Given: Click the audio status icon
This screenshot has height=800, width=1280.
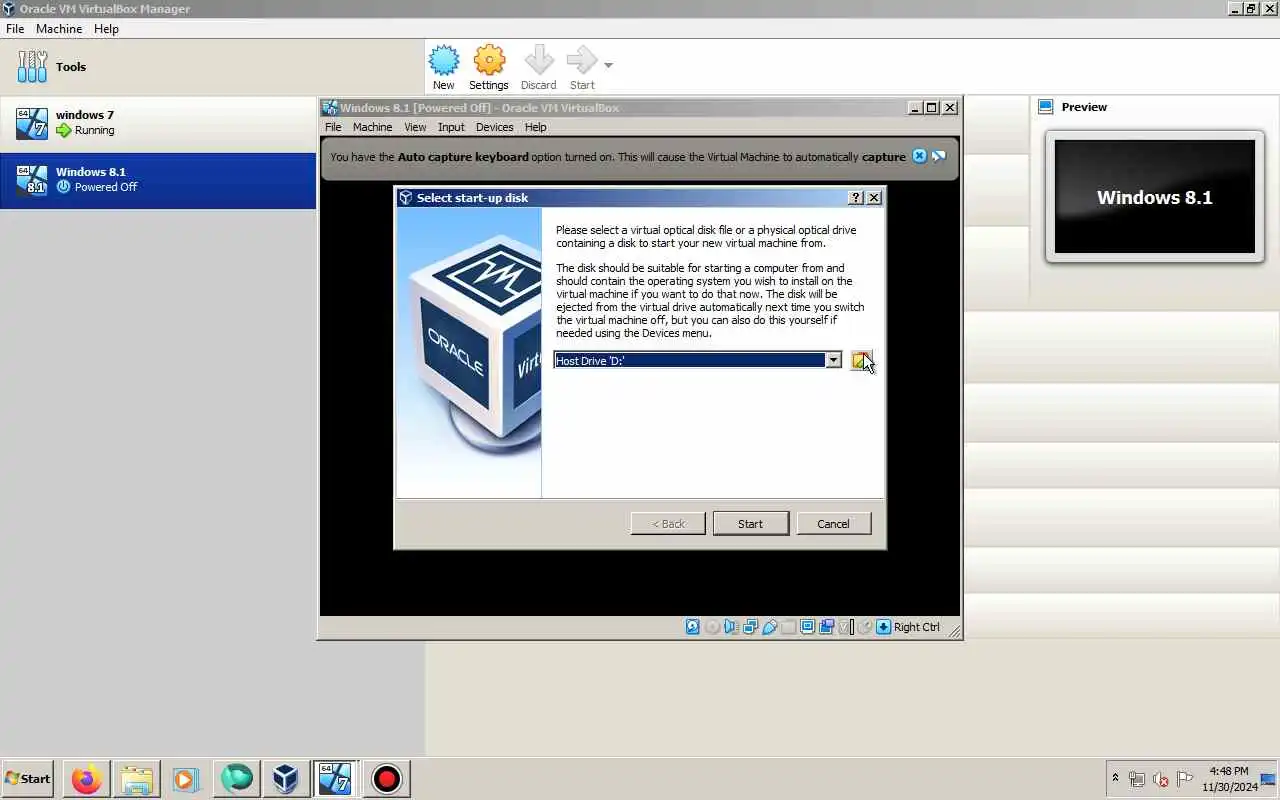Looking at the screenshot, I should click(731, 627).
